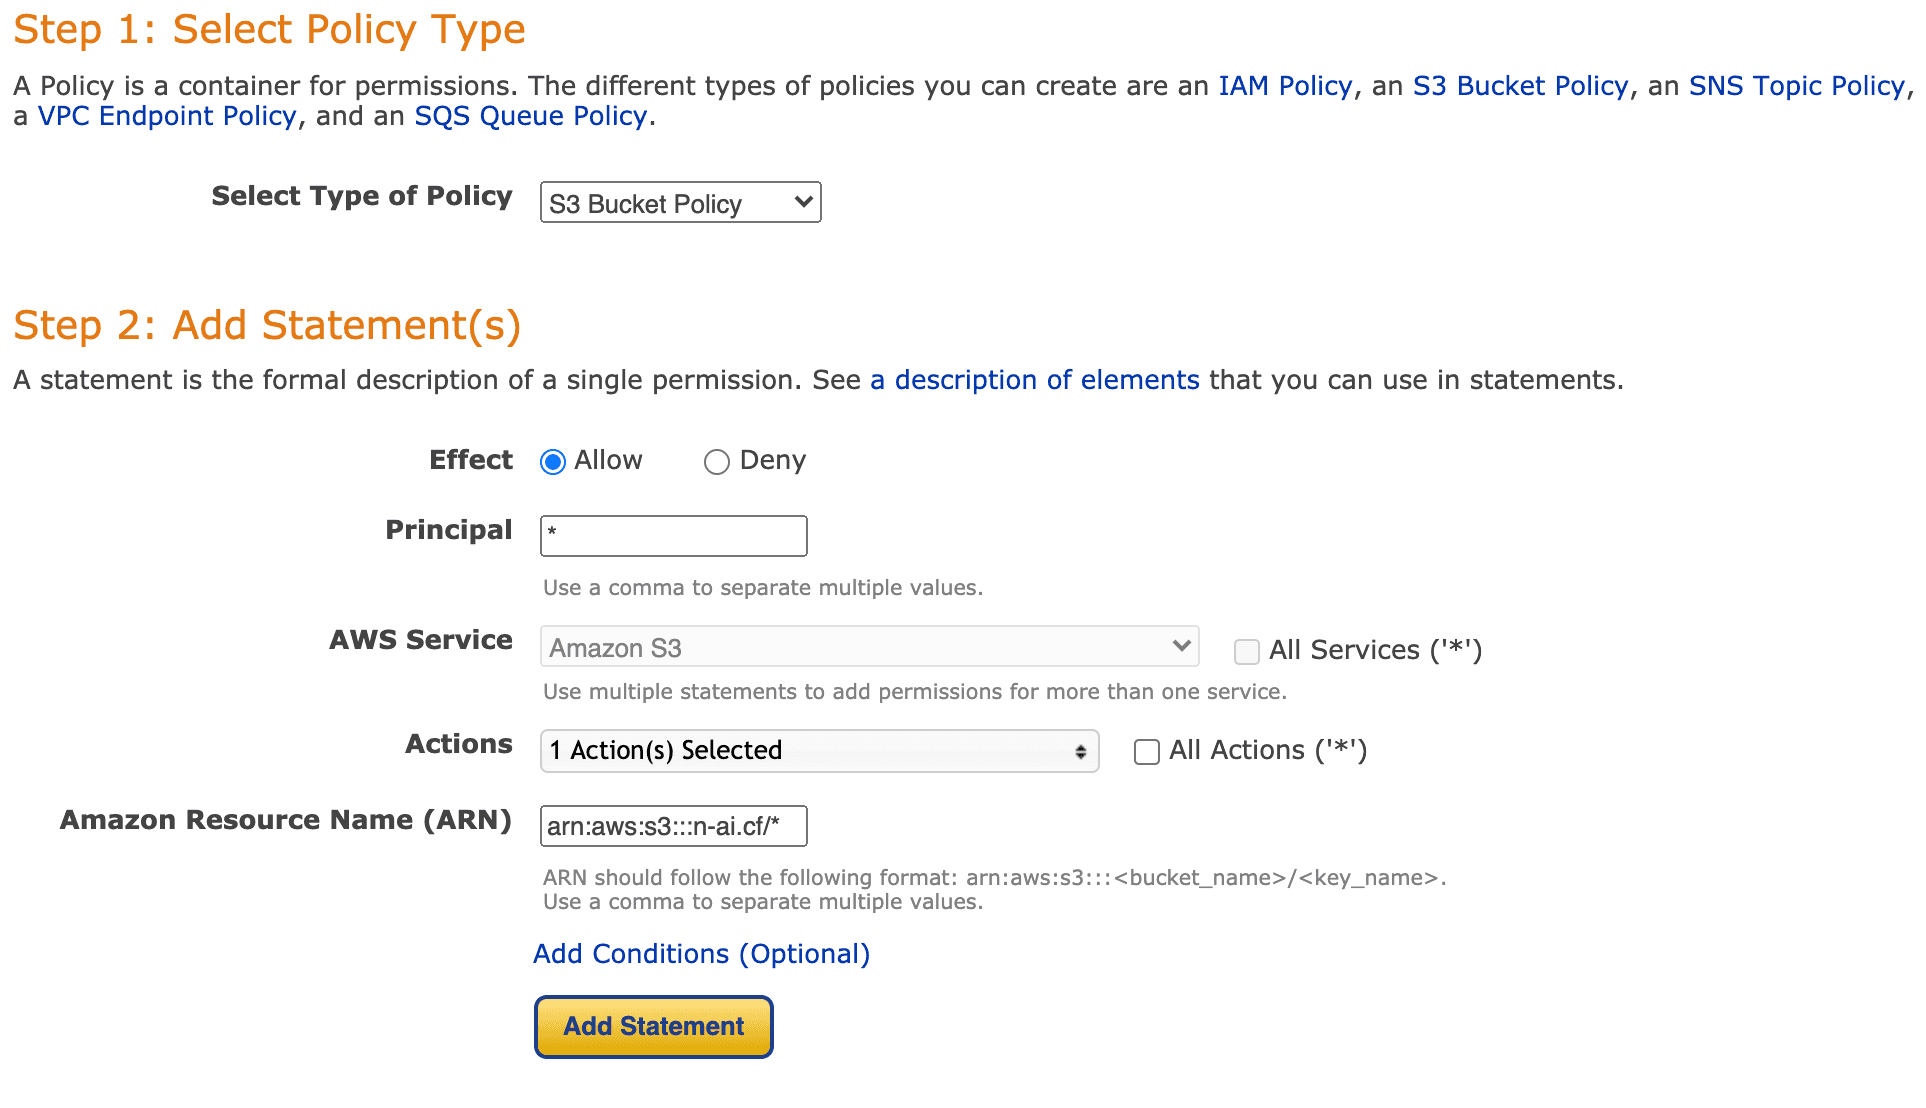Screen dimensions: 1926x1108
Task: Visit the SNS Topic Policy link
Action: coord(1796,86)
